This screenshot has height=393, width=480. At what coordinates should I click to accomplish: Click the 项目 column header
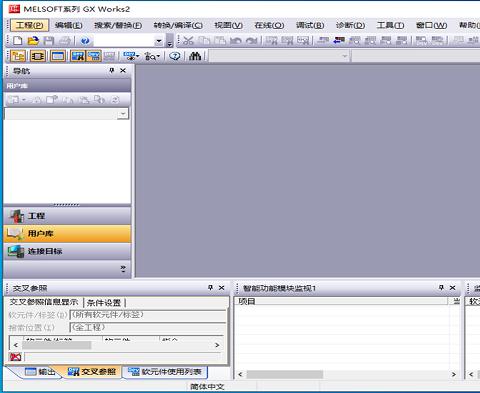click(x=342, y=301)
